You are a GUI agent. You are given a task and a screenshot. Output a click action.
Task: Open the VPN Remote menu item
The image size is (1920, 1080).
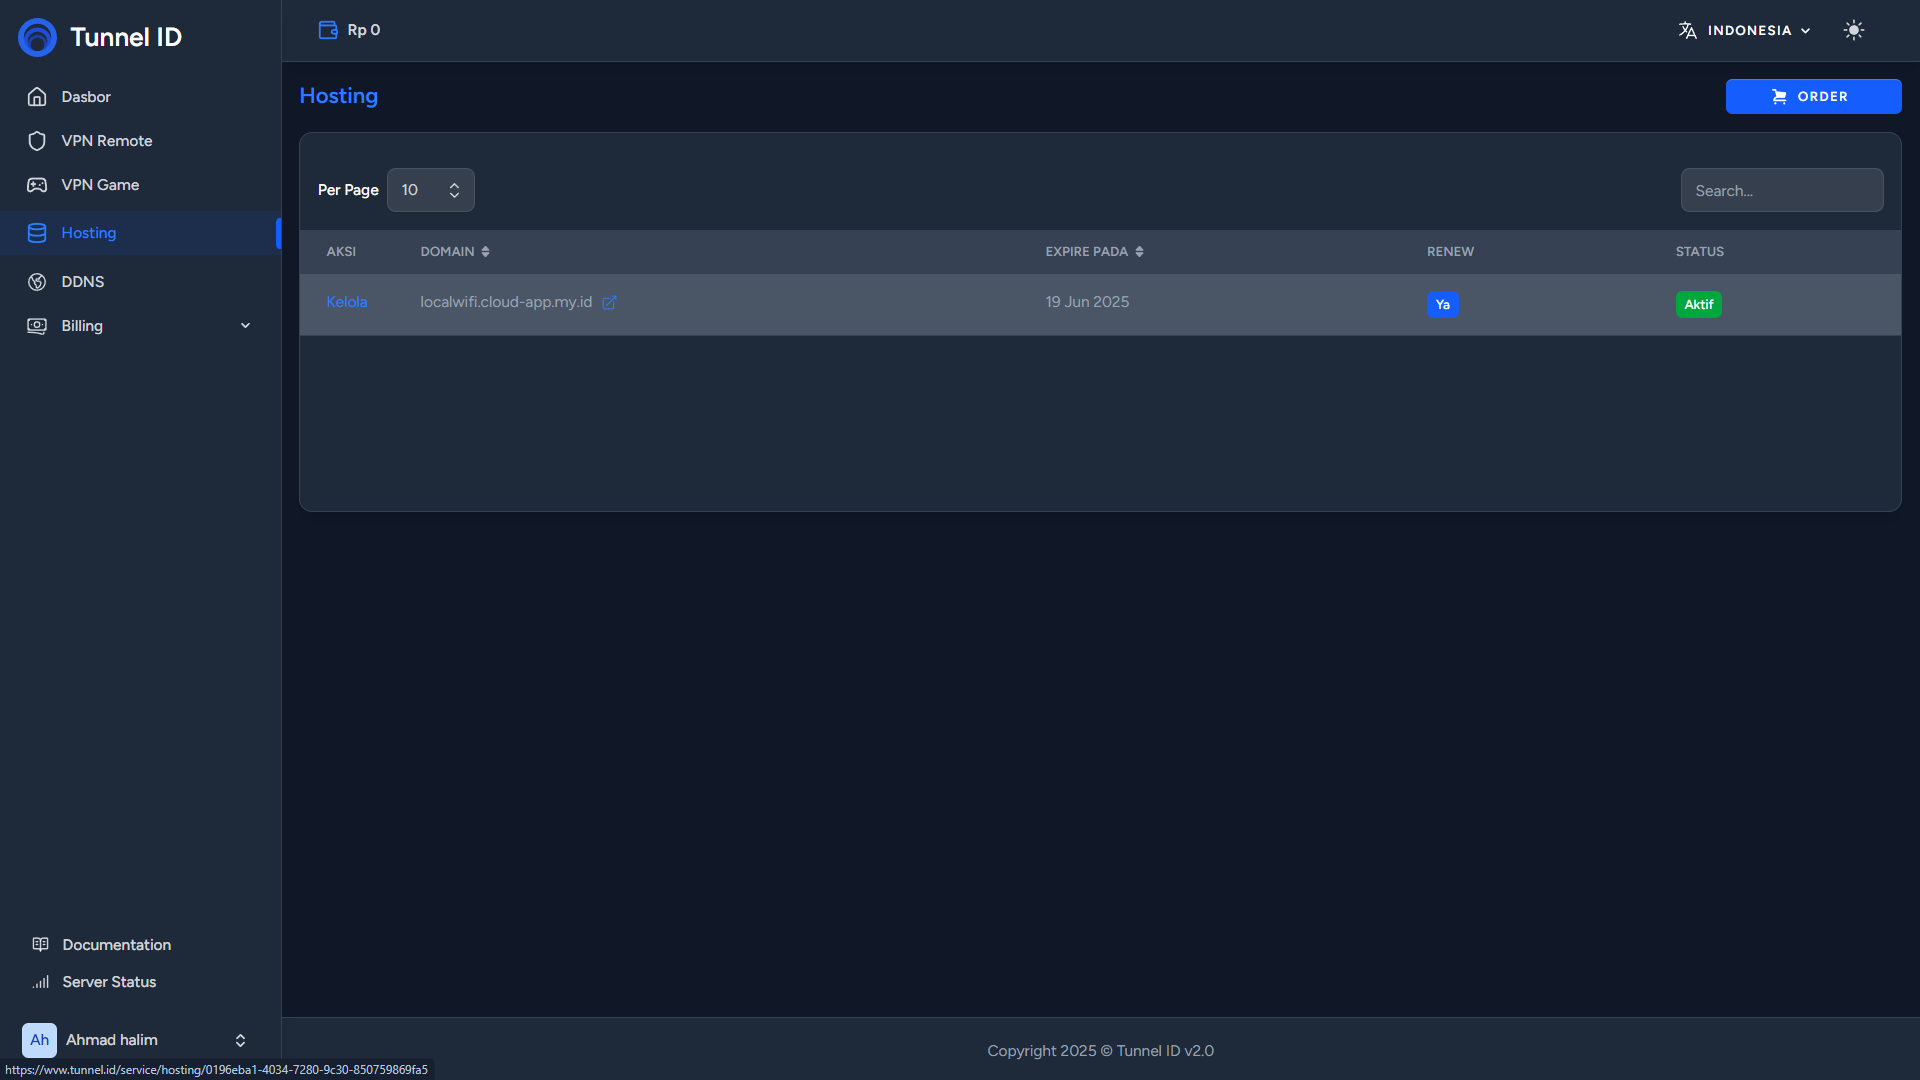click(106, 141)
